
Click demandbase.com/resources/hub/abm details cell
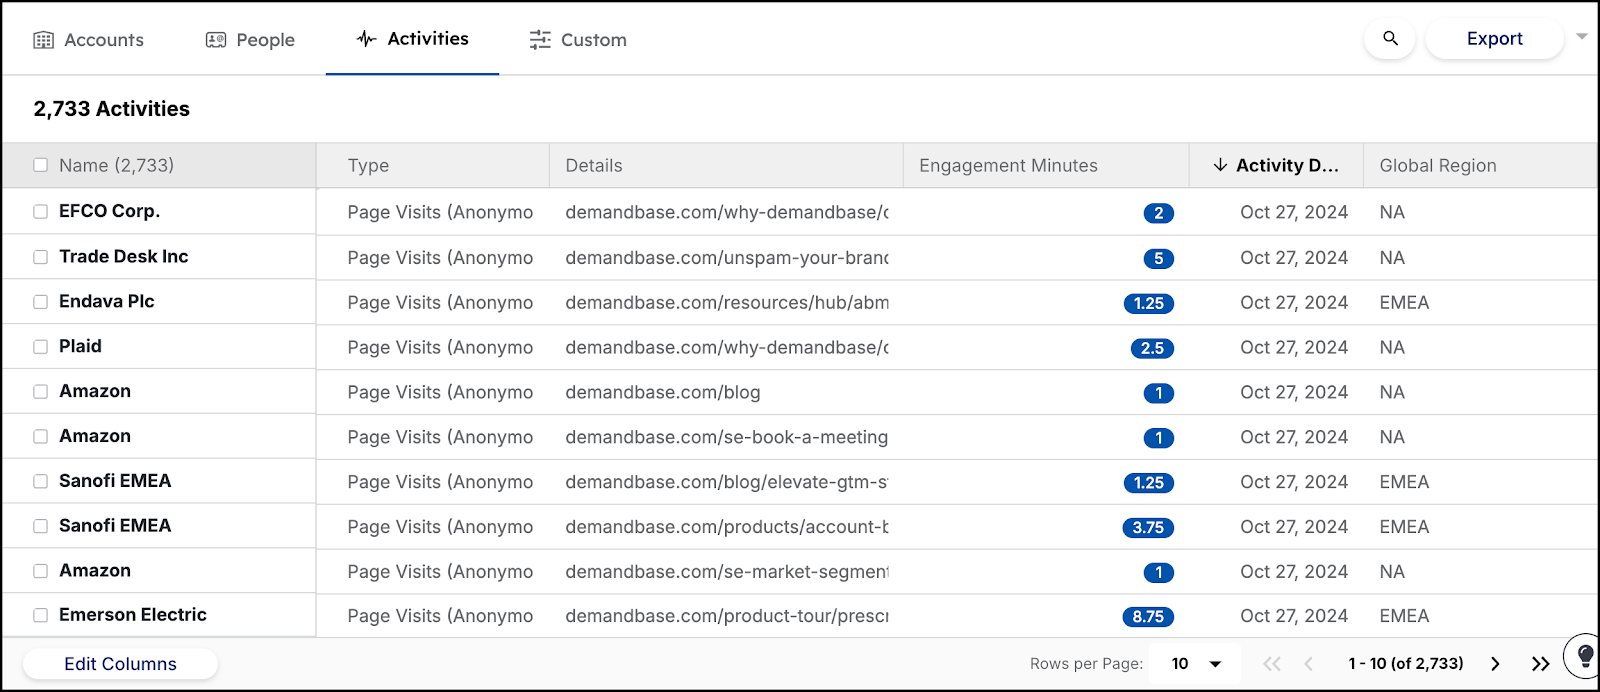pos(726,302)
